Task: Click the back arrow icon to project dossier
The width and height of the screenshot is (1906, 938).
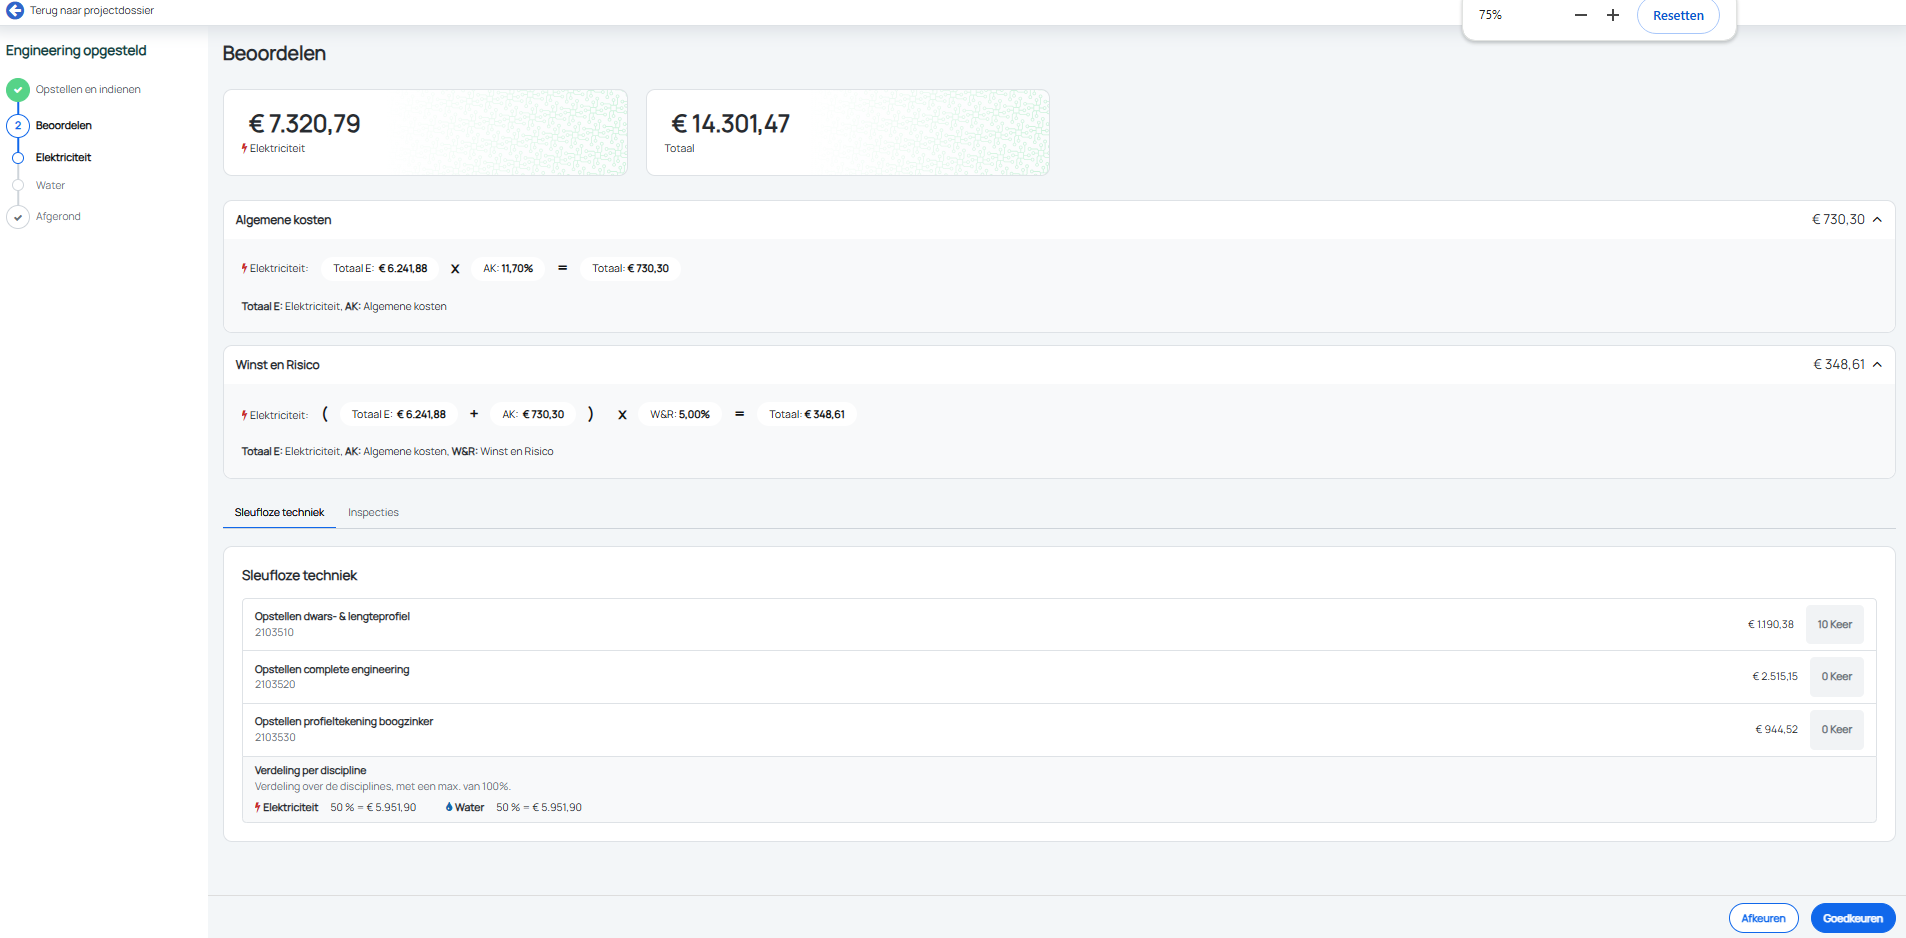Action: click(x=15, y=10)
